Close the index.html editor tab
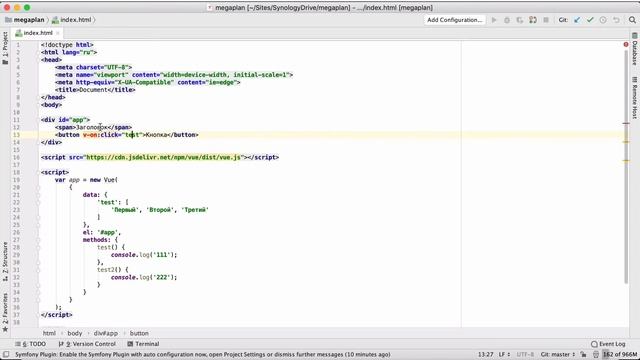Screen dimensions: 640x360 tap(58, 33)
